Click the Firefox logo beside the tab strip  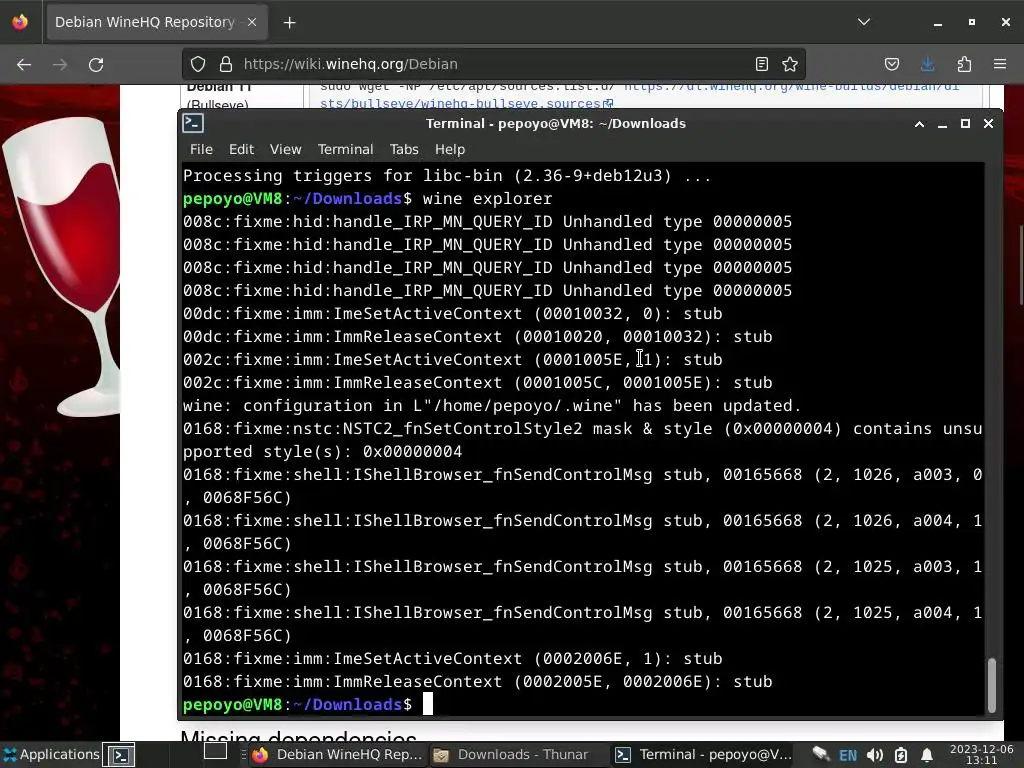20,22
